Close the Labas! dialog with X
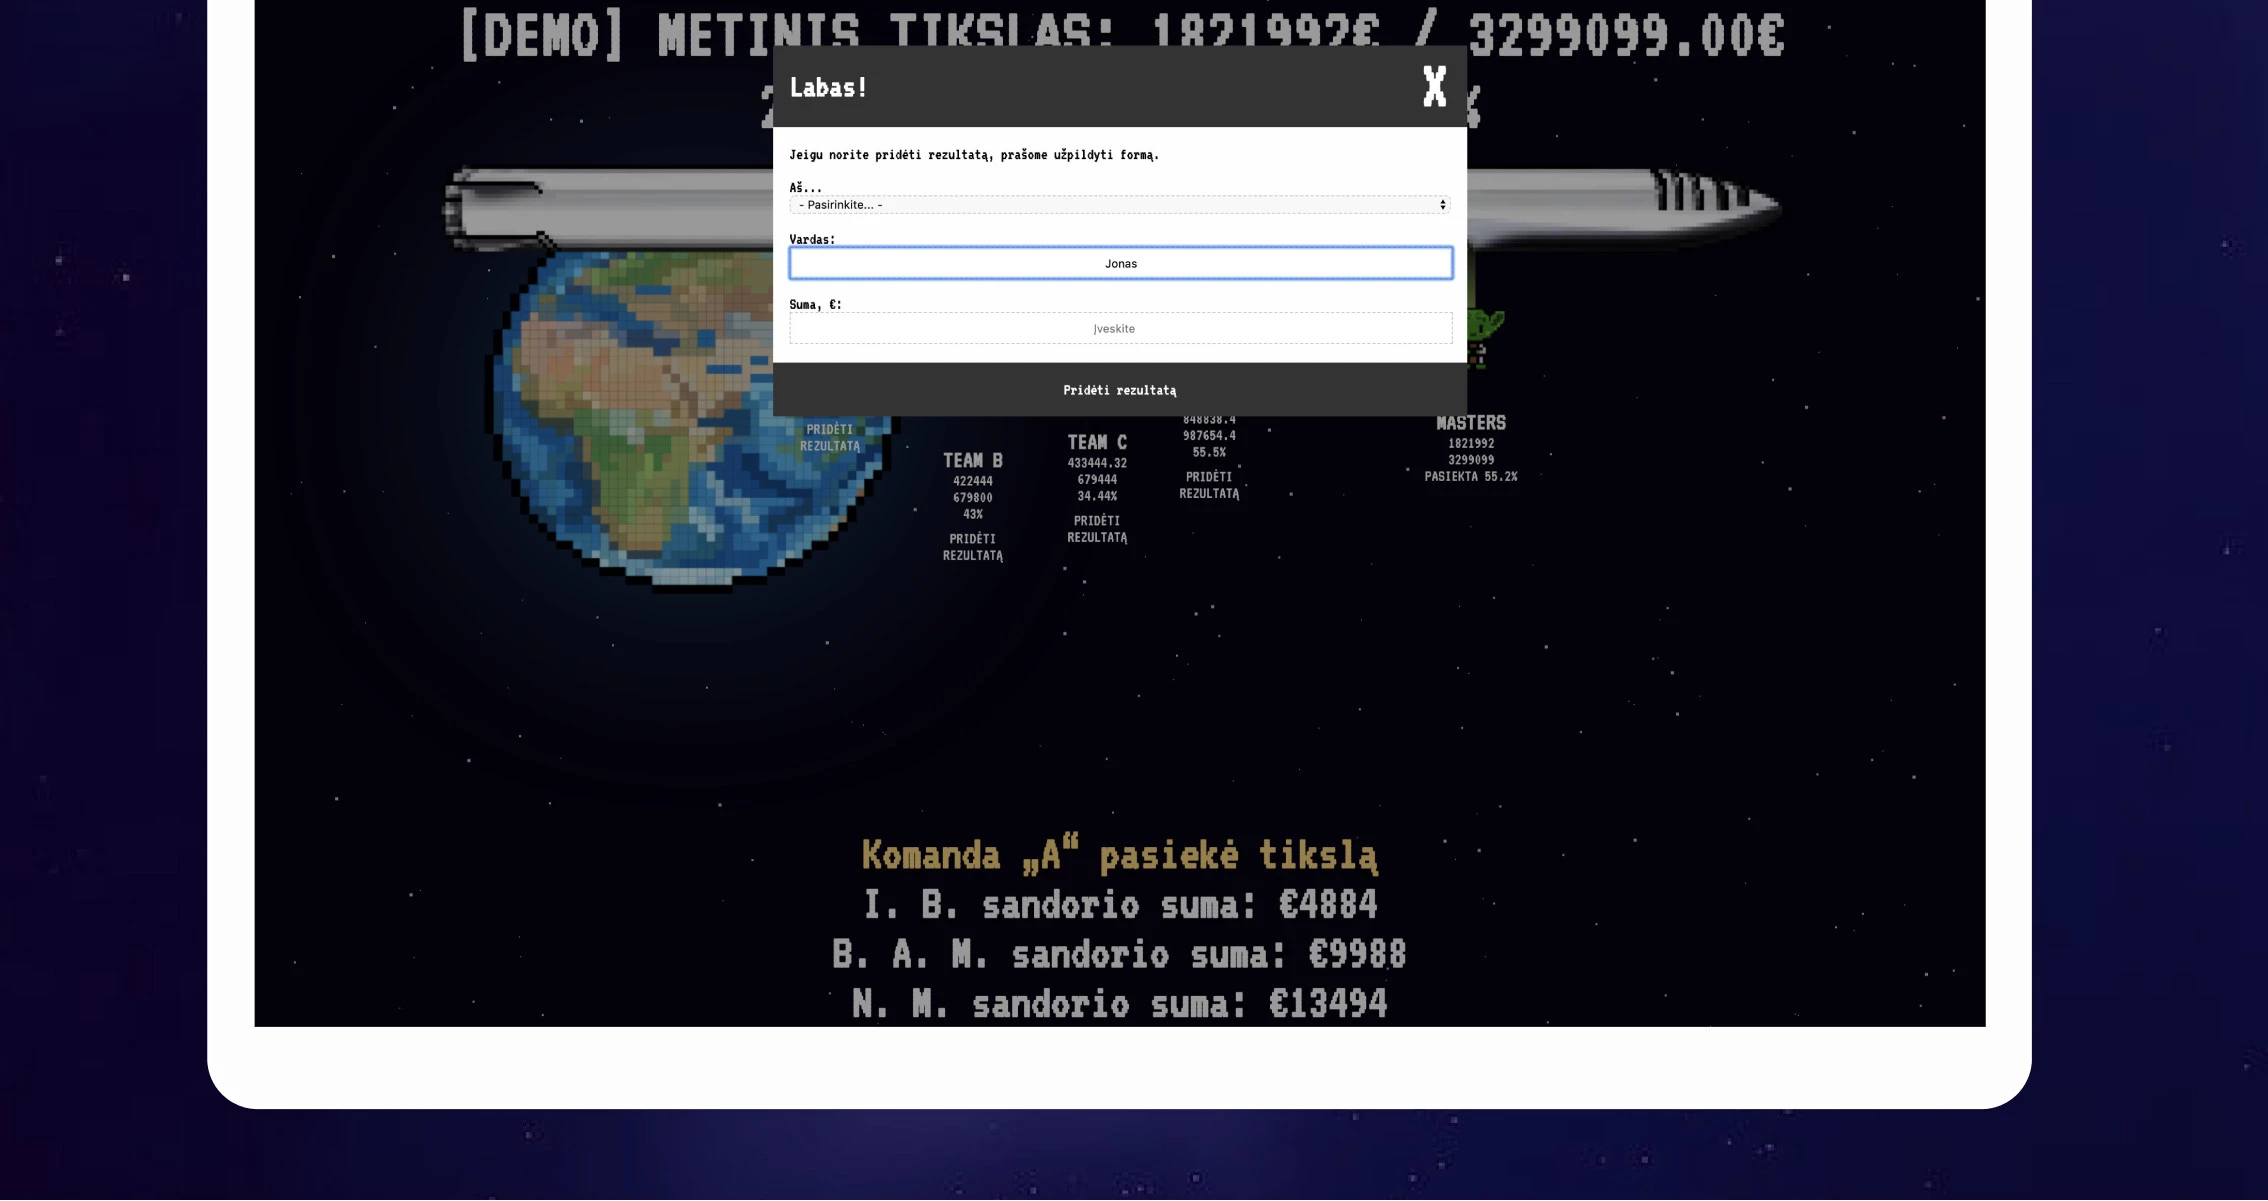Screen dimensions: 2268x1201 click(x=1435, y=87)
